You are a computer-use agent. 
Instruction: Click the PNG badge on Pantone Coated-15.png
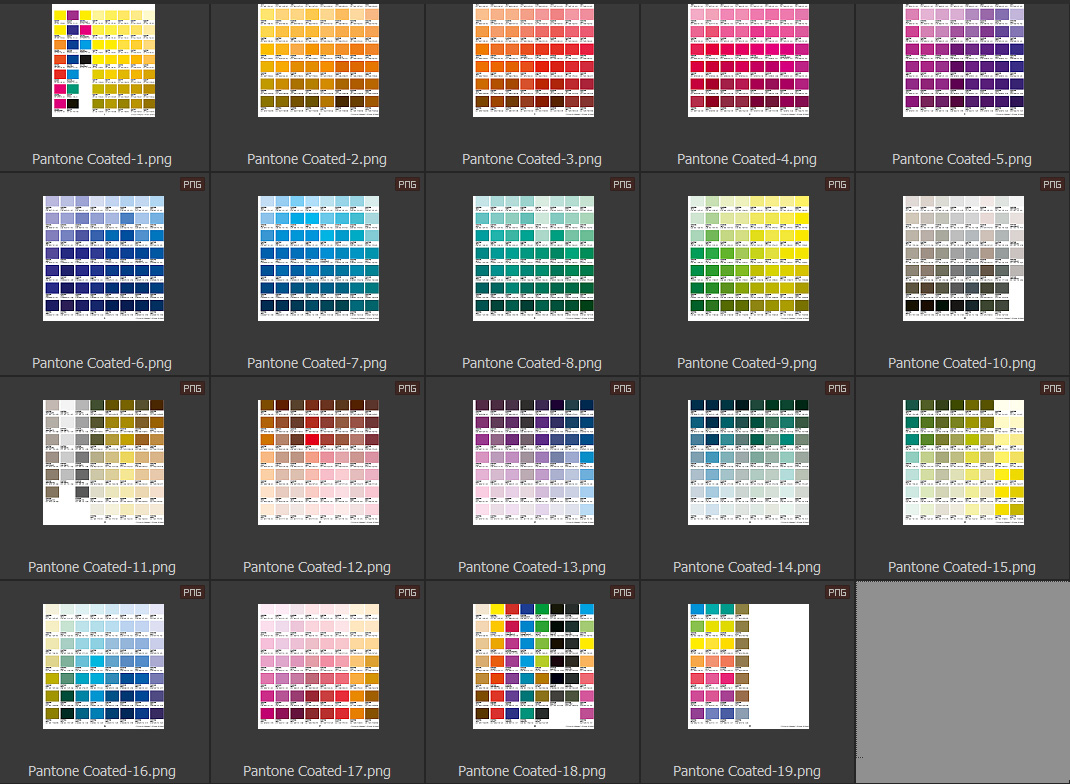[1052, 388]
